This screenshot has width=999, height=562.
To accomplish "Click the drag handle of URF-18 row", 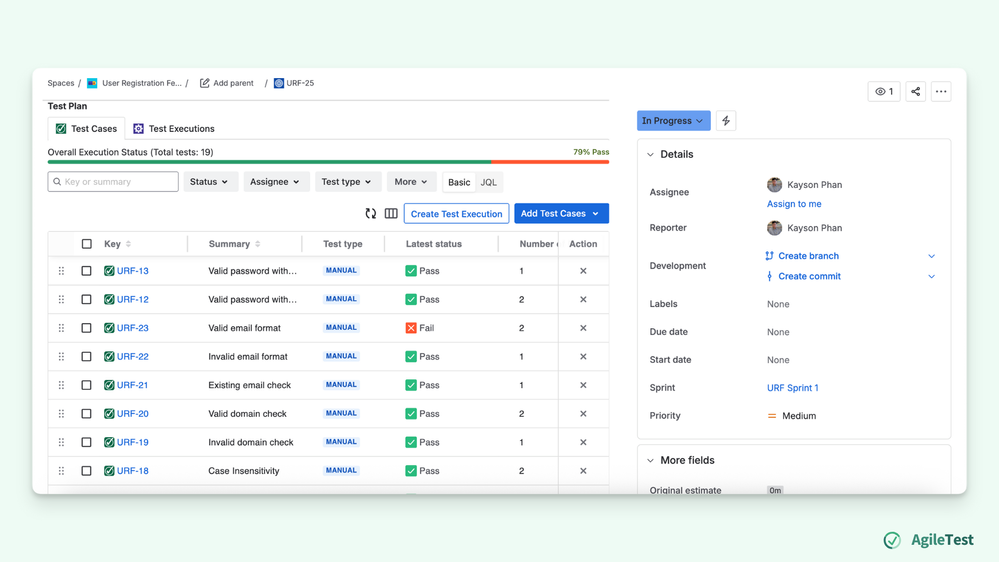I will coord(61,471).
